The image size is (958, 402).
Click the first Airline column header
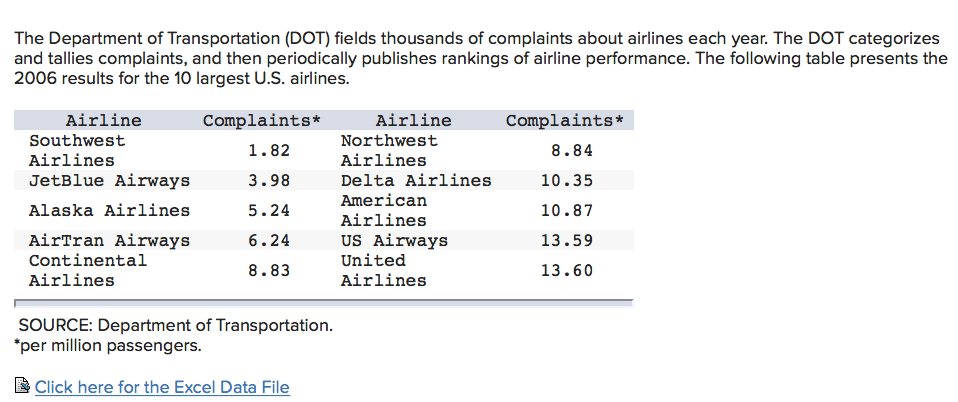click(103, 121)
